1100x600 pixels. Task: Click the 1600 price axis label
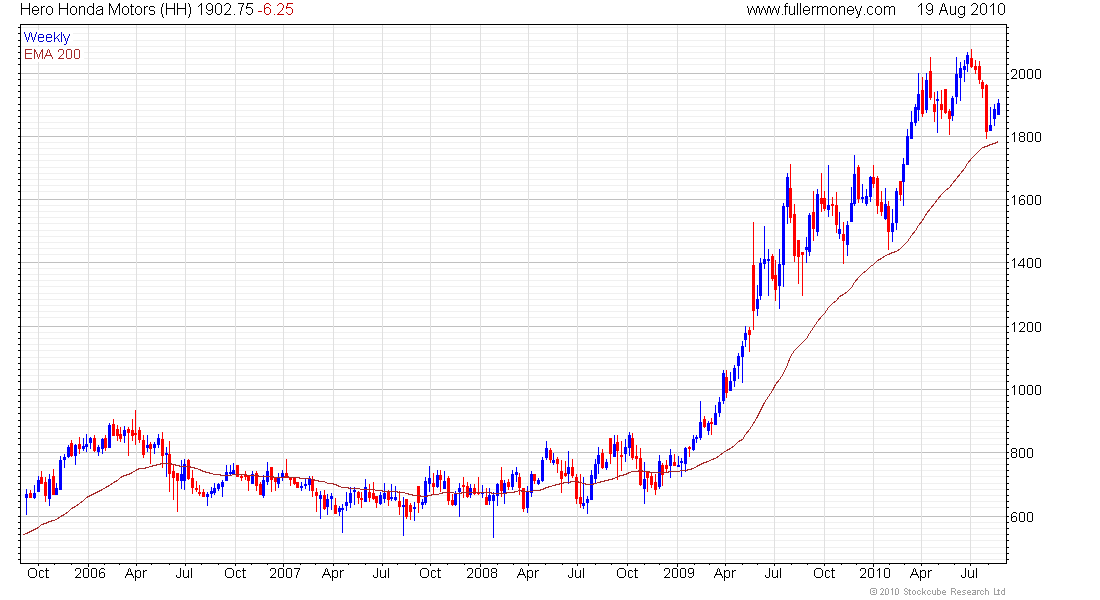point(1026,201)
